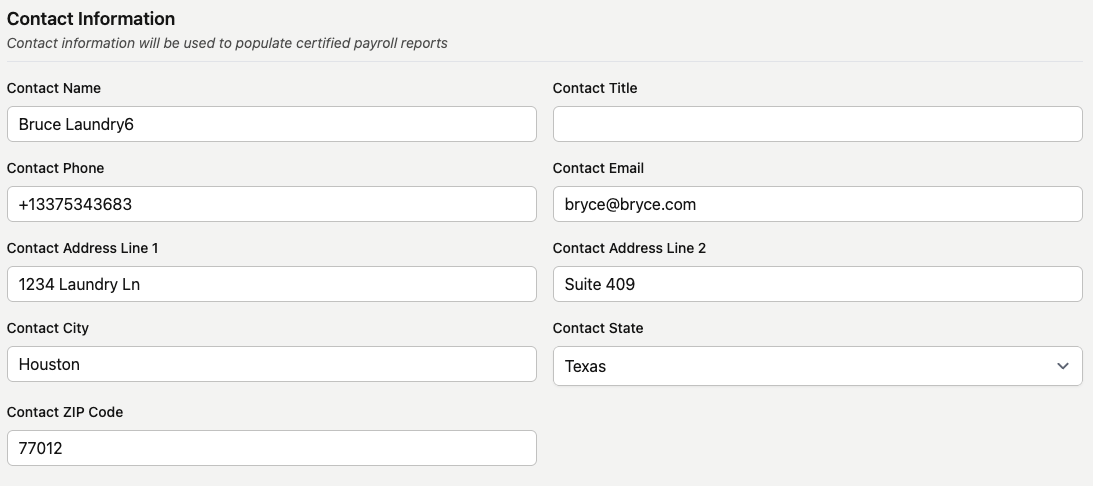
Task: Click the Contact City field showing Houston
Action: [271, 364]
